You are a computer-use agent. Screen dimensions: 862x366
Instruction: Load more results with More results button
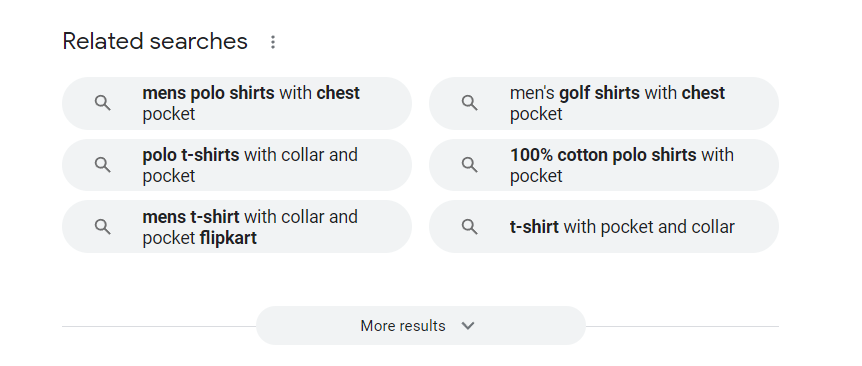421,325
